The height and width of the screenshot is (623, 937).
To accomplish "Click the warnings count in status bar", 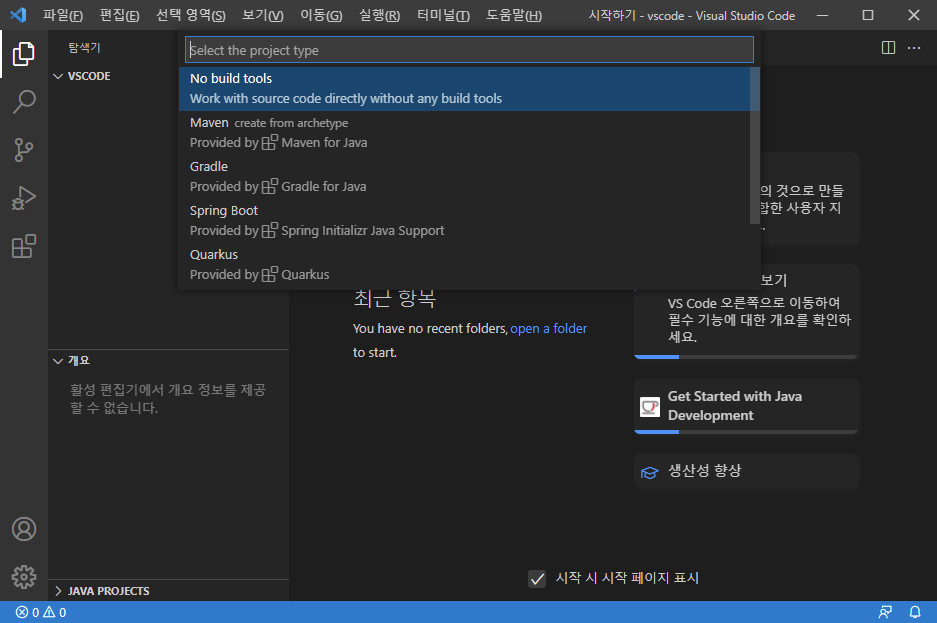I will tap(54, 612).
